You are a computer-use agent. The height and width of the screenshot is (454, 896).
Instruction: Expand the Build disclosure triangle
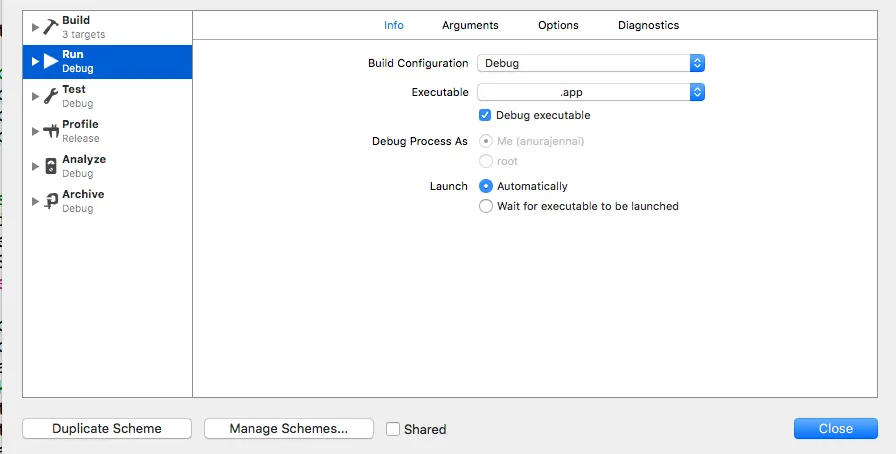(35, 27)
